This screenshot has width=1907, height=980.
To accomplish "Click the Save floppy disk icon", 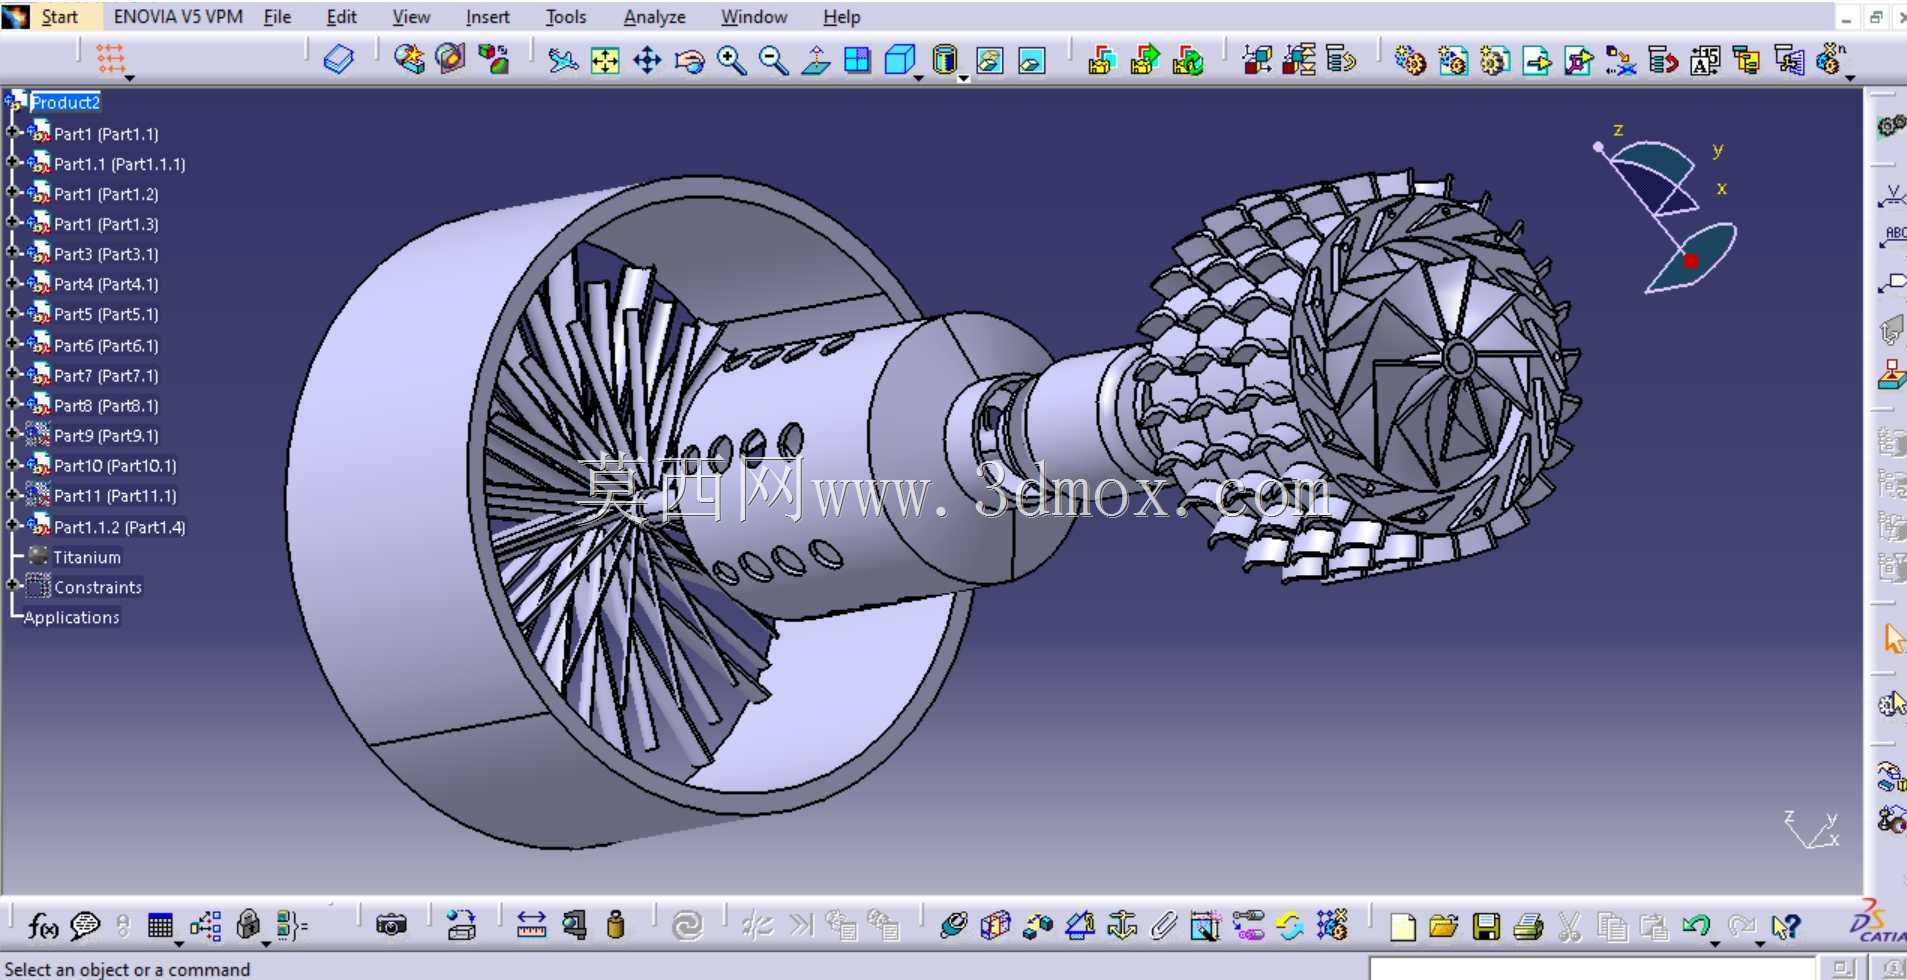I will [x=1486, y=927].
